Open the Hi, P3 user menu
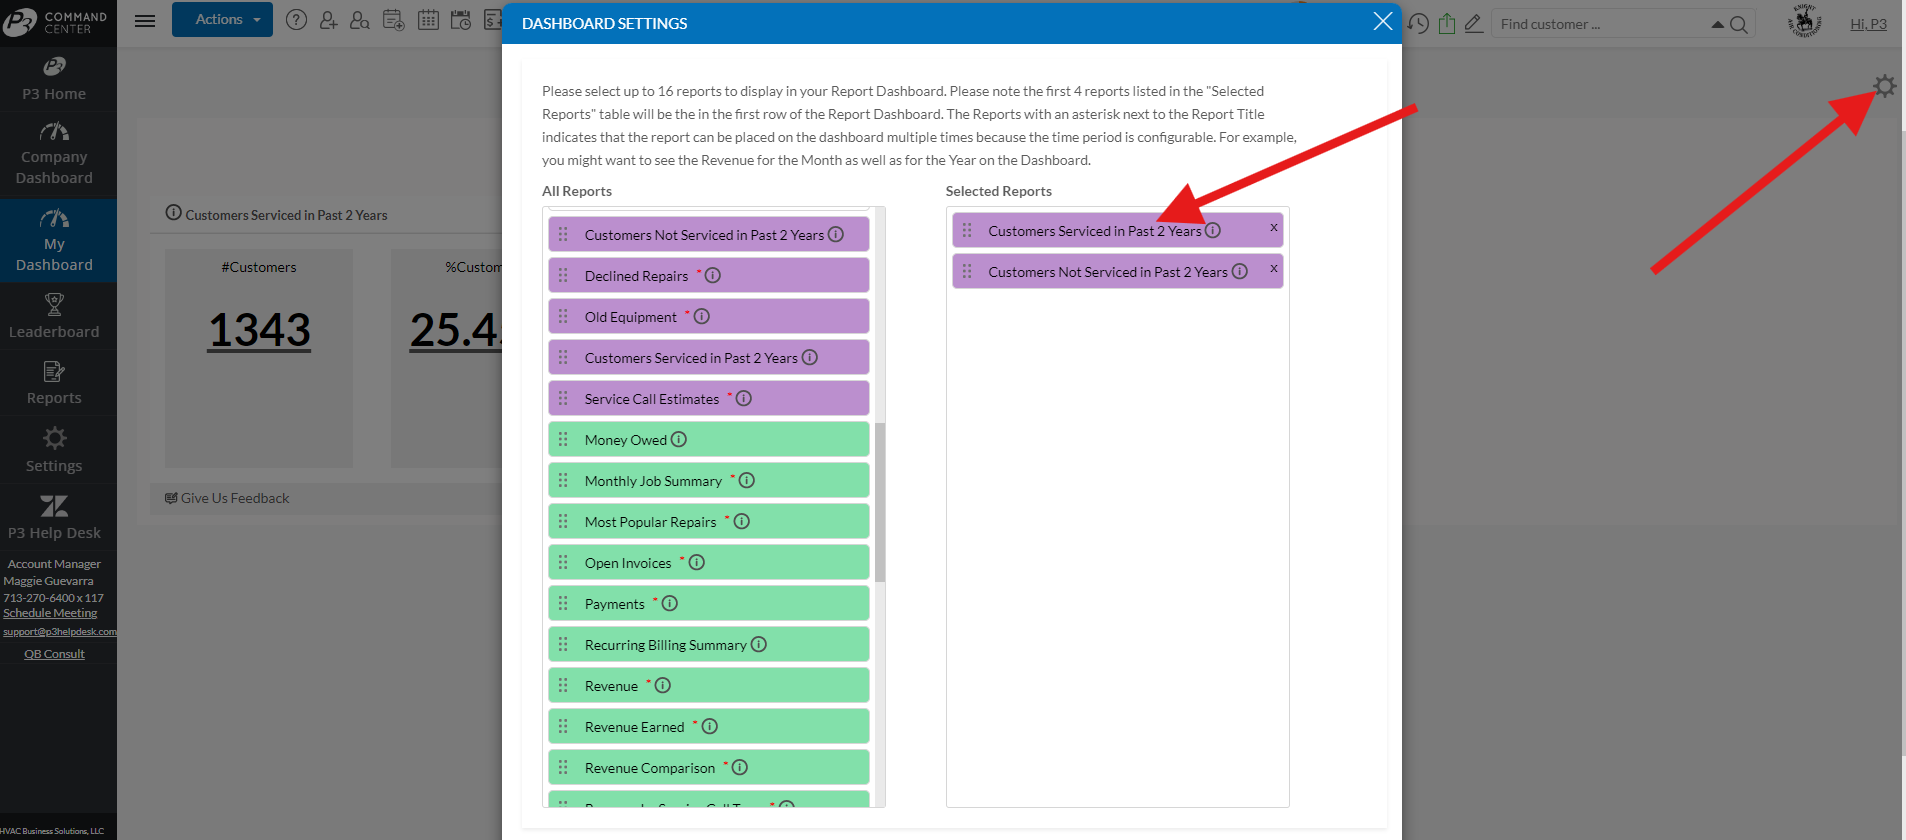Screen dimensions: 1906x840 1867,24
